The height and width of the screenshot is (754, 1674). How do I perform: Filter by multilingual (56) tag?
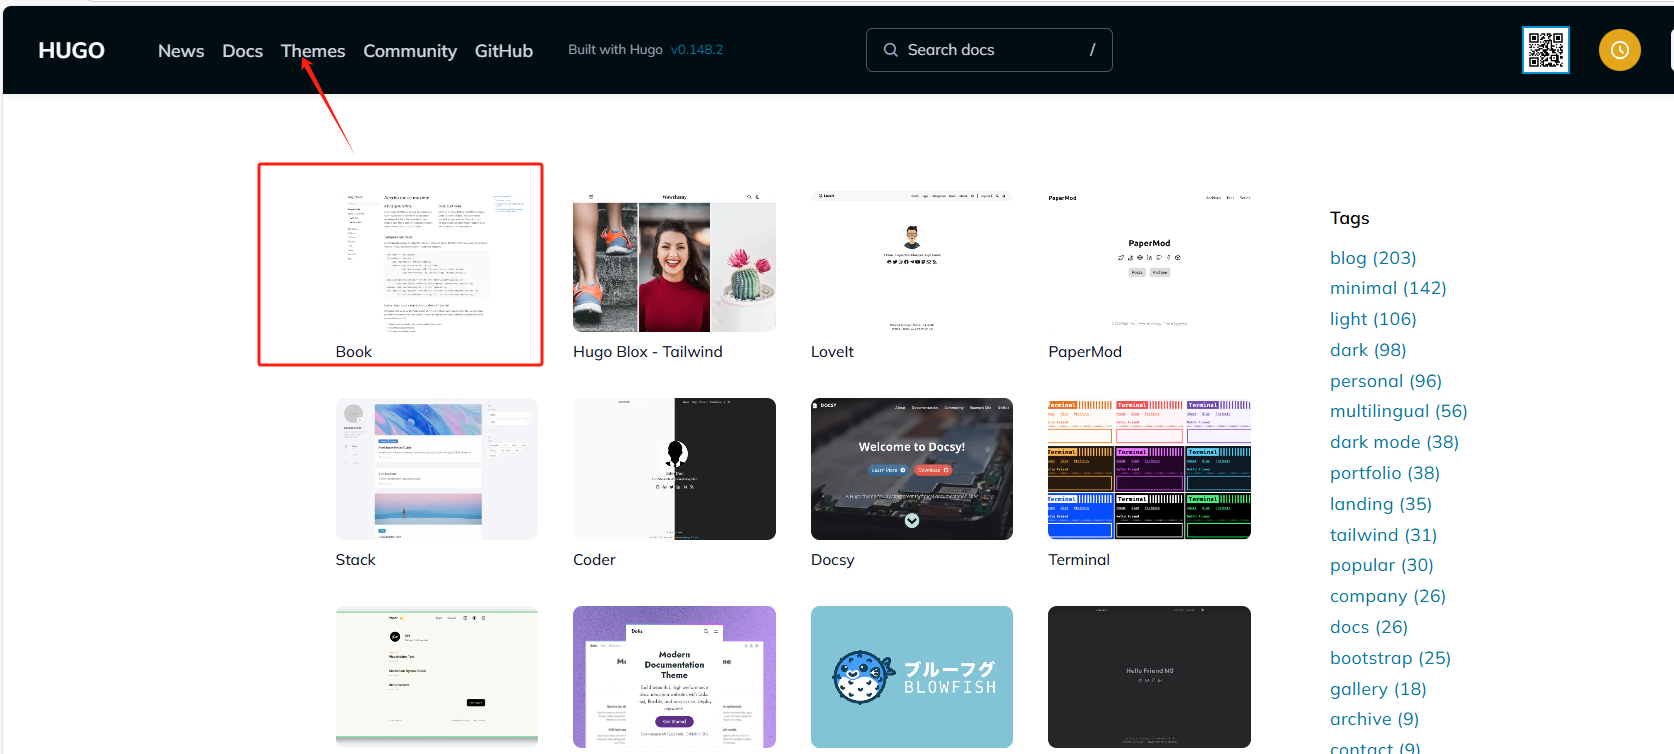(x=1399, y=411)
